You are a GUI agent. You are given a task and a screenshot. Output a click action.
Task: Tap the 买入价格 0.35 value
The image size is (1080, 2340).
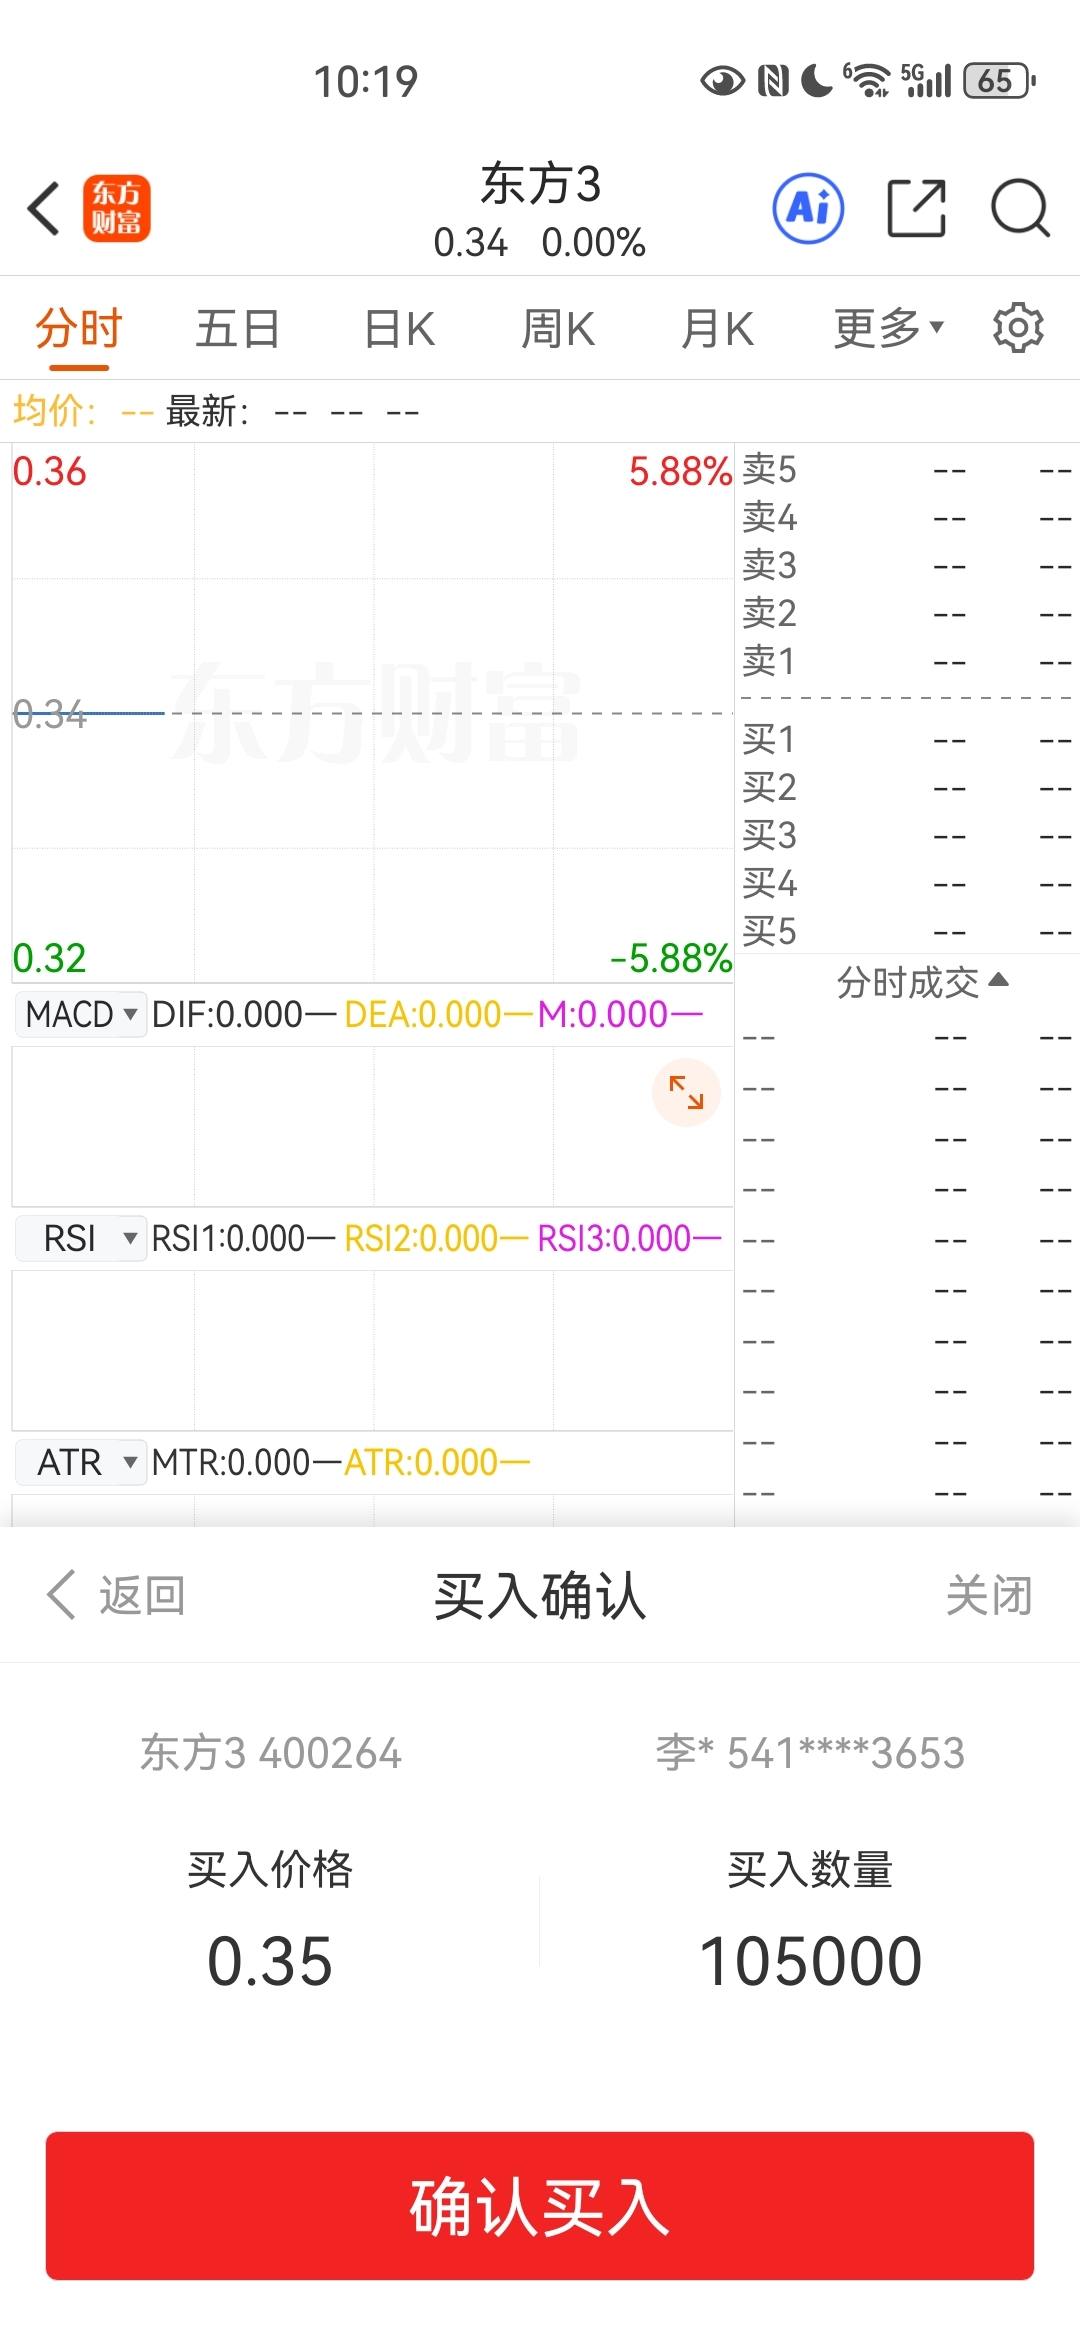click(270, 1960)
